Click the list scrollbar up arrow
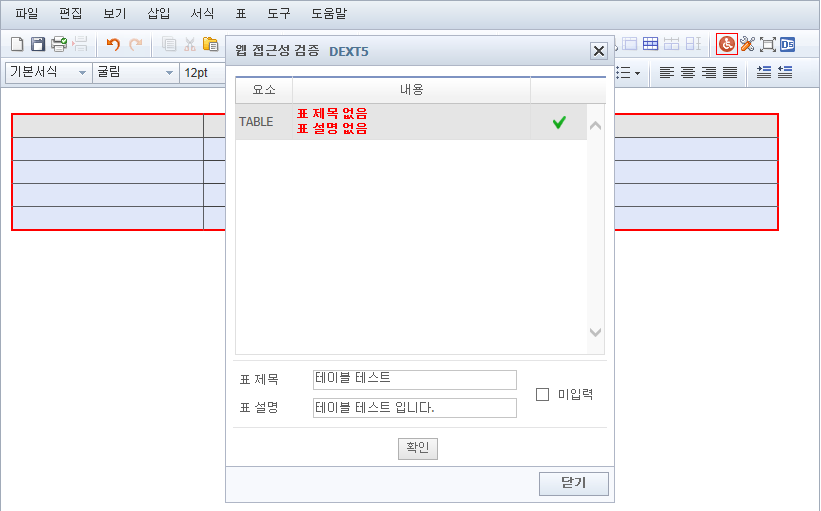Viewport: 821px width, 511px height. coord(595,126)
